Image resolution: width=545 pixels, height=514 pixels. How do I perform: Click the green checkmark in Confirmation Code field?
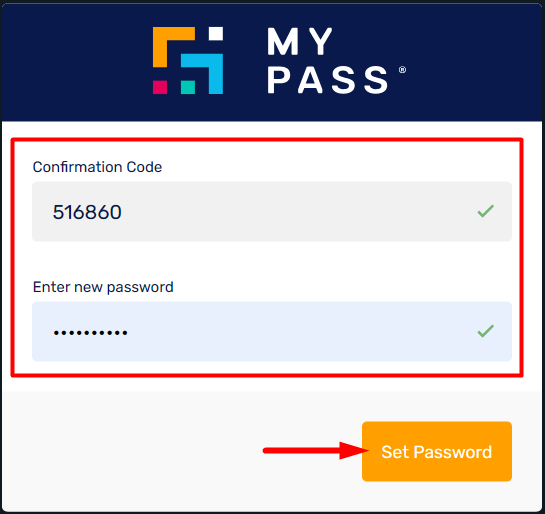[x=486, y=211]
